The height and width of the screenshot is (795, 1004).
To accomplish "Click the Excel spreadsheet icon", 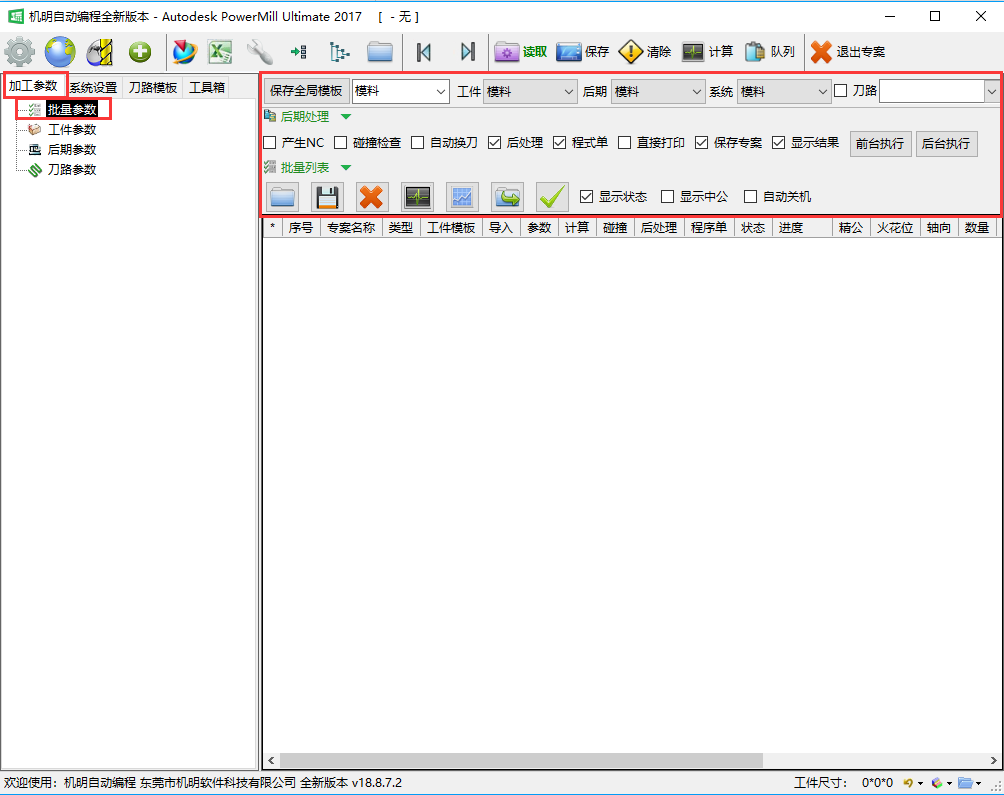I will (x=220, y=52).
